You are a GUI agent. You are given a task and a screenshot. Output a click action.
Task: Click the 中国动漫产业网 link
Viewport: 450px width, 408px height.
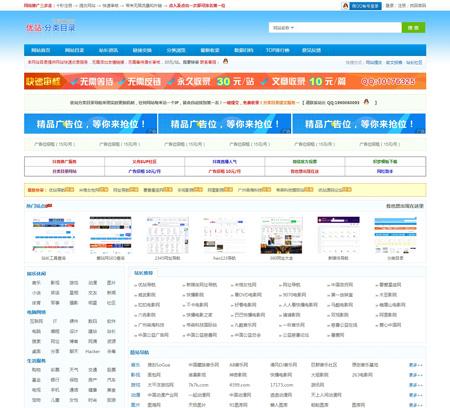click(163, 395)
